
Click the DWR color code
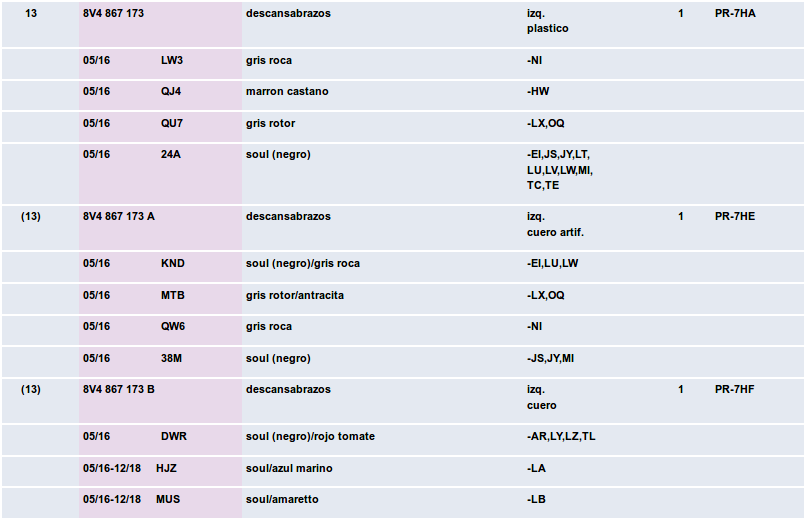(174, 437)
